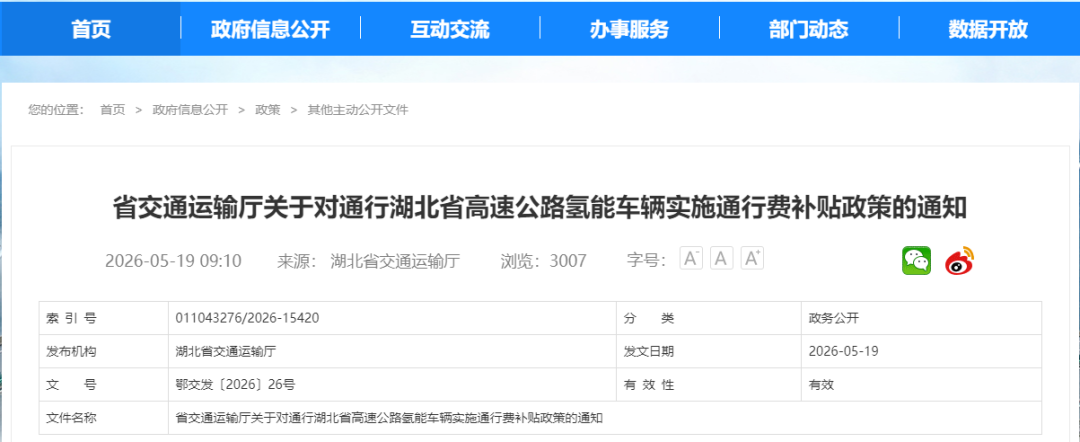1080x442 pixels.
Task: Select 办事服务 in the top navigation
Action: 630,29
